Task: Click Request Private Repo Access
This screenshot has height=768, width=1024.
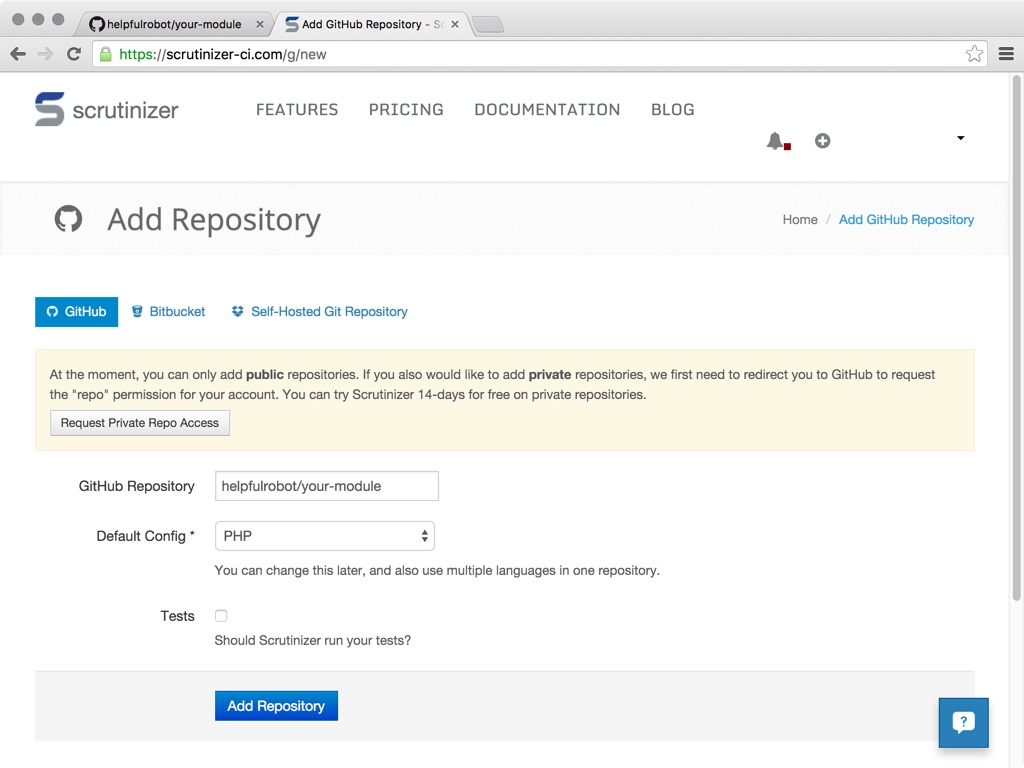Action: 140,423
